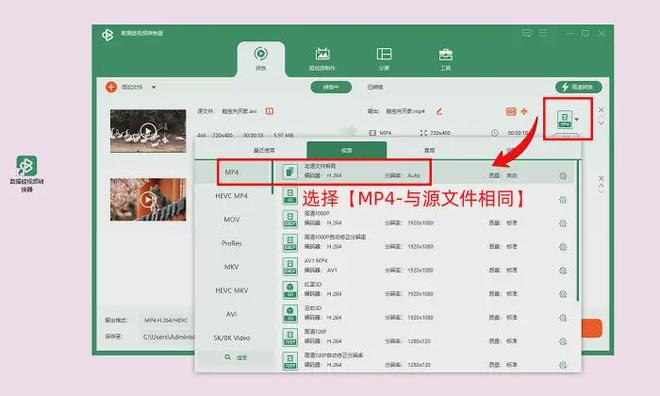The image size is (660, 396).
Task: Choose MOV in the format list
Action: 232,220
